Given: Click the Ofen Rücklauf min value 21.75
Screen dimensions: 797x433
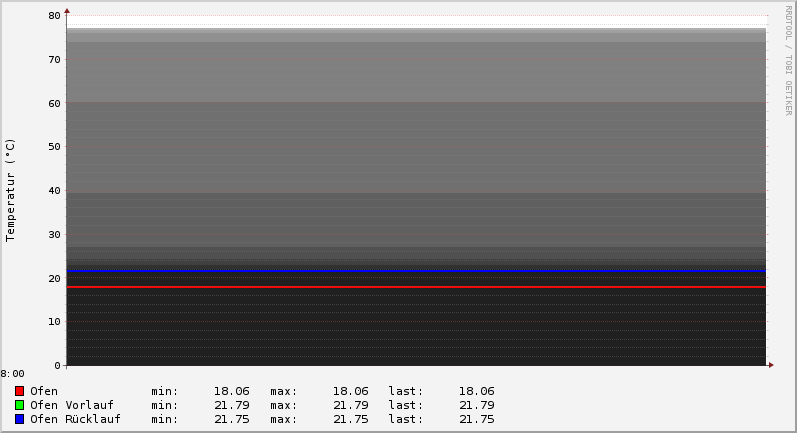Looking at the screenshot, I should 231,419.
